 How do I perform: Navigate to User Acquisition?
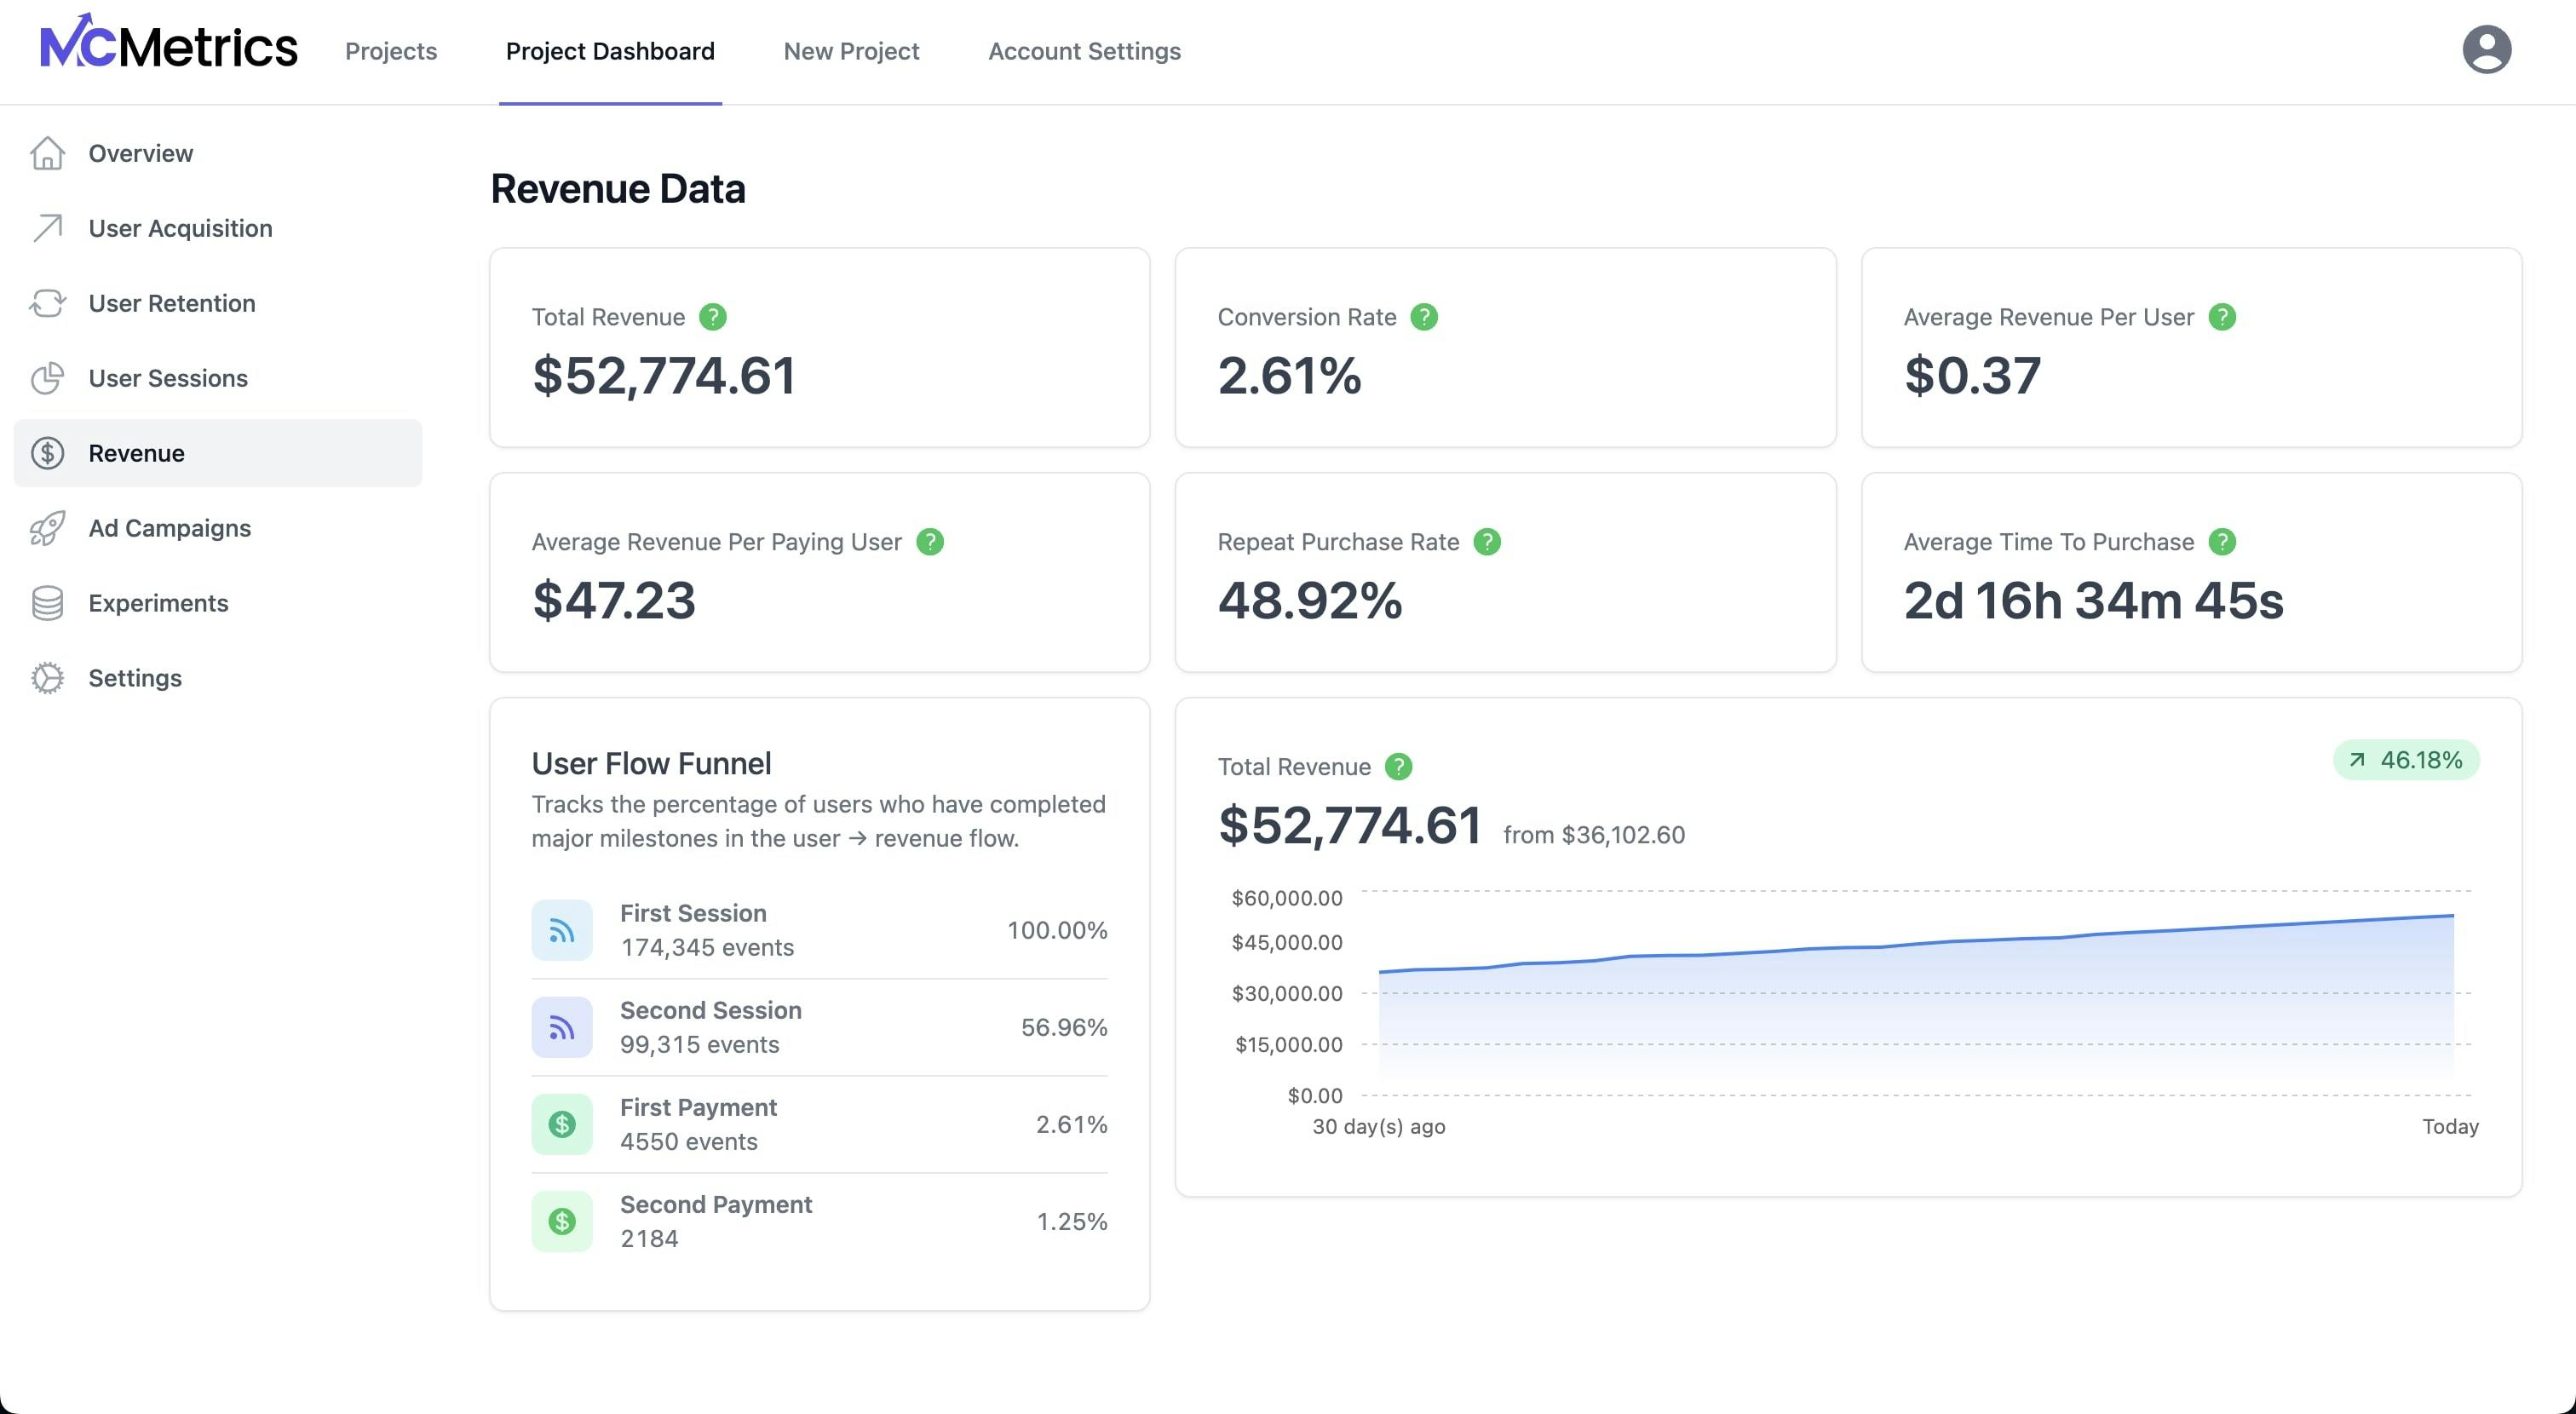pos(218,228)
